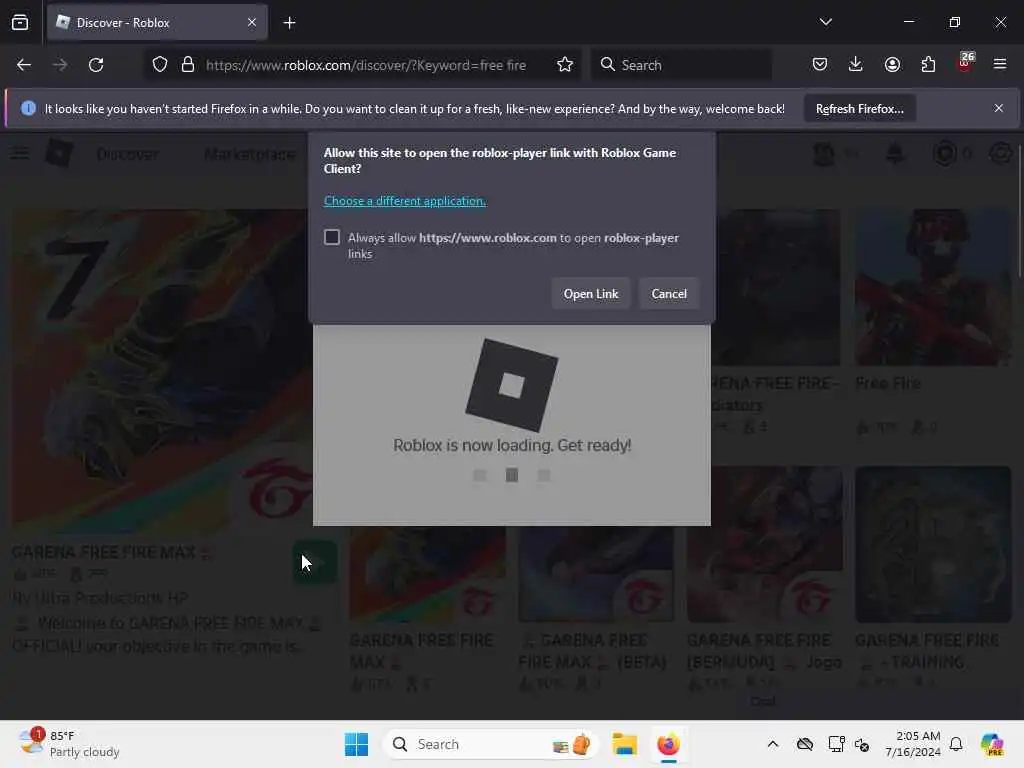Open the Extensions puzzle icon
Viewport: 1024px width, 768px height.
[928, 64]
